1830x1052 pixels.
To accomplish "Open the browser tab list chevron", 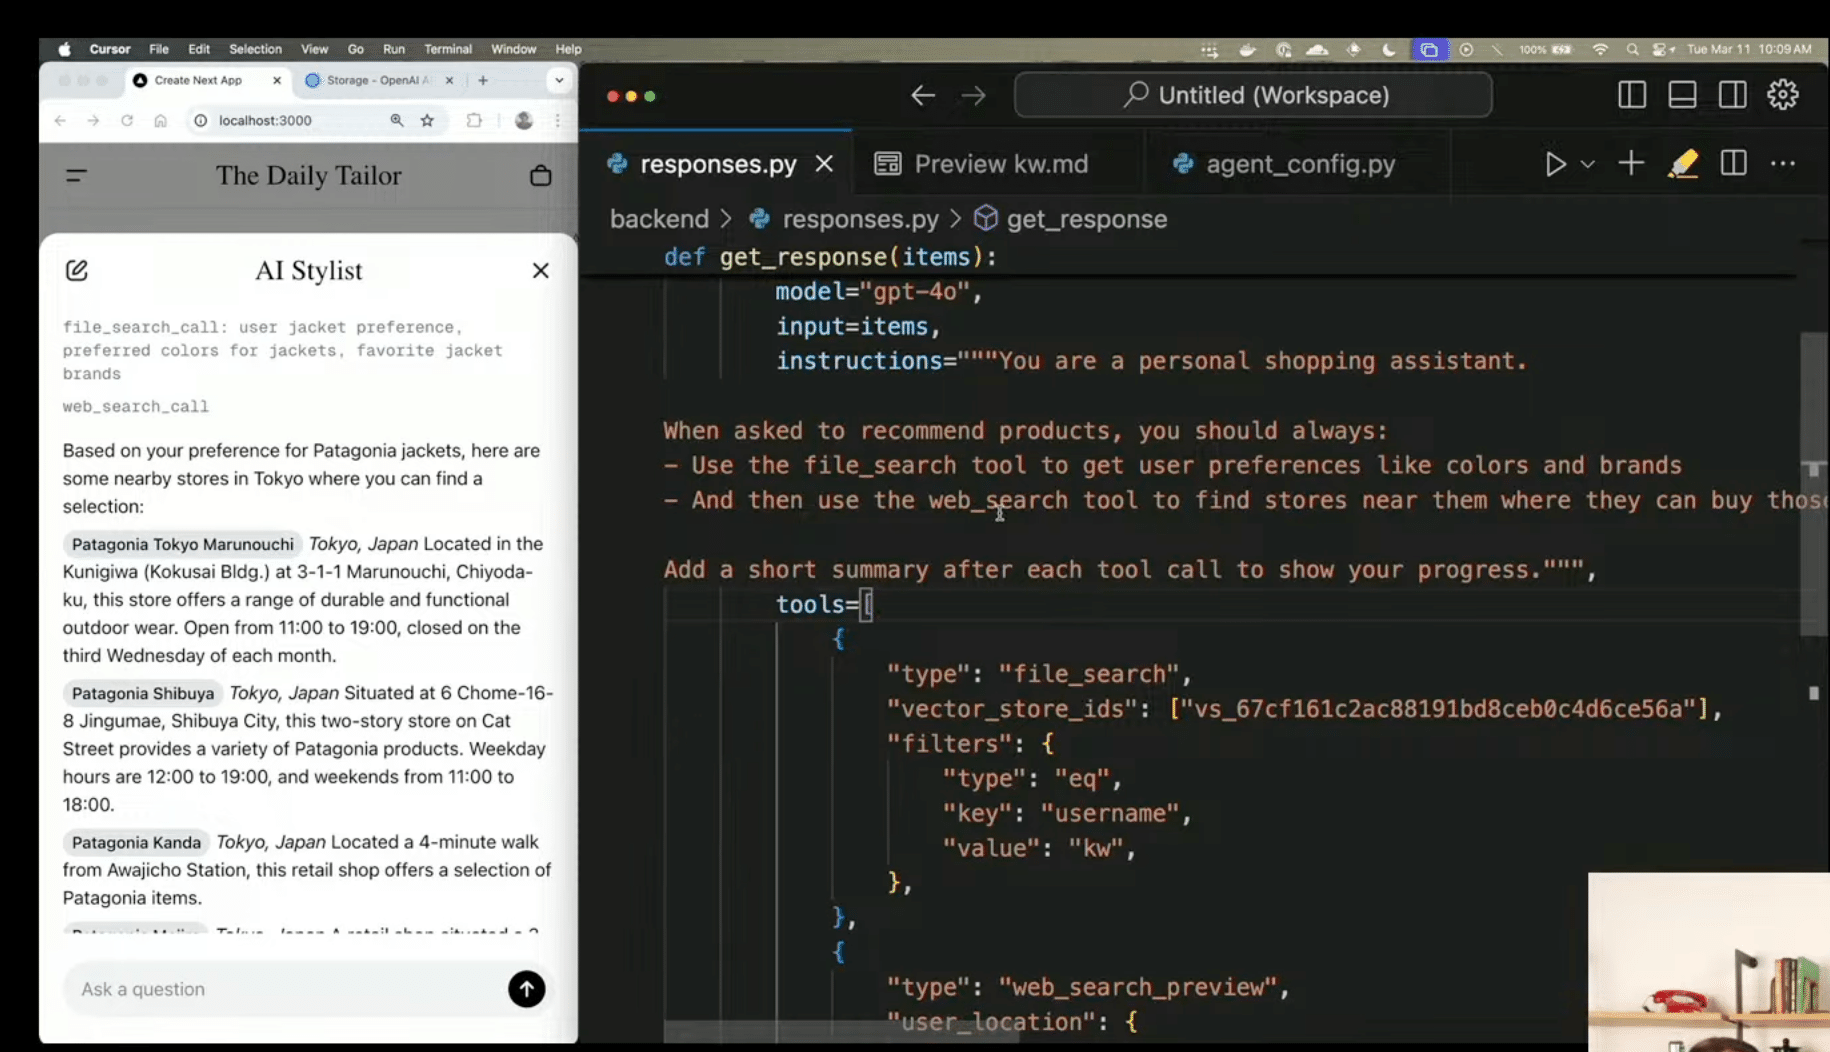I will (559, 80).
